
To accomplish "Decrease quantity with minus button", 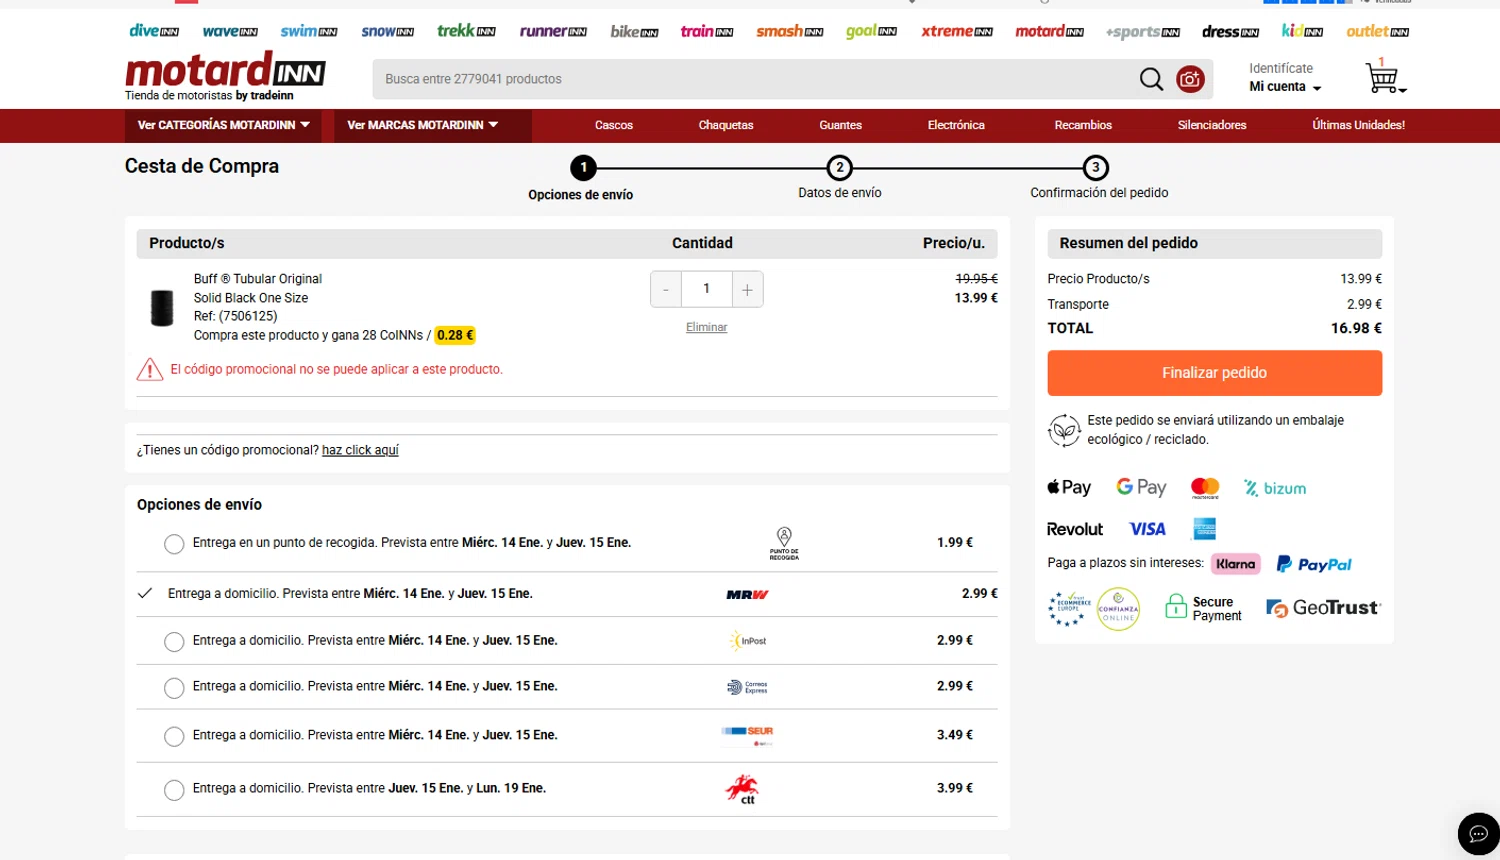I will [666, 289].
